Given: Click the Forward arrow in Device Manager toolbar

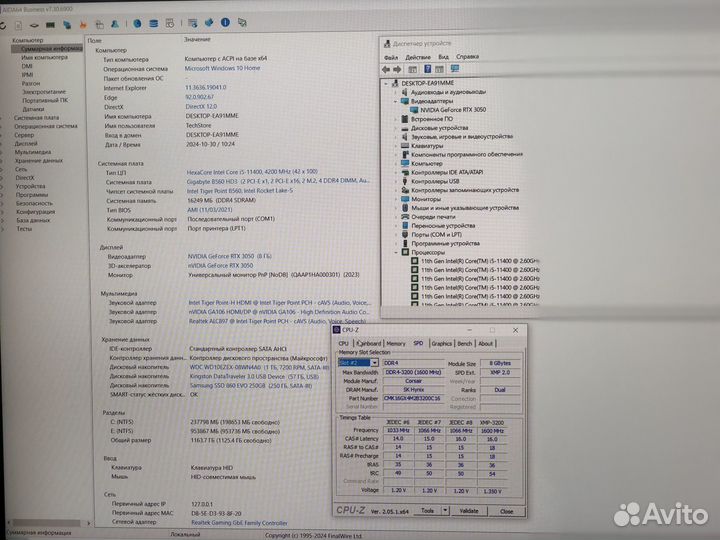Looking at the screenshot, I should 397,69.
